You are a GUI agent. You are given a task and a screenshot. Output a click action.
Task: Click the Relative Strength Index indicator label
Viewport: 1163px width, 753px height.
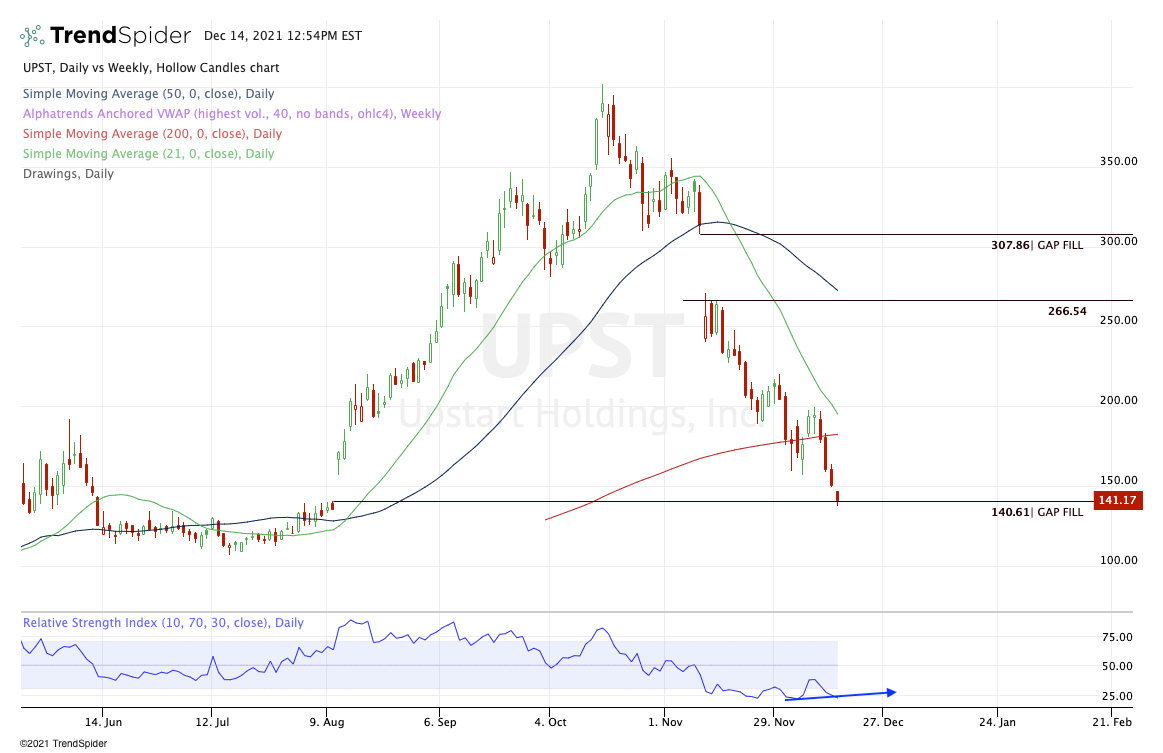163,622
